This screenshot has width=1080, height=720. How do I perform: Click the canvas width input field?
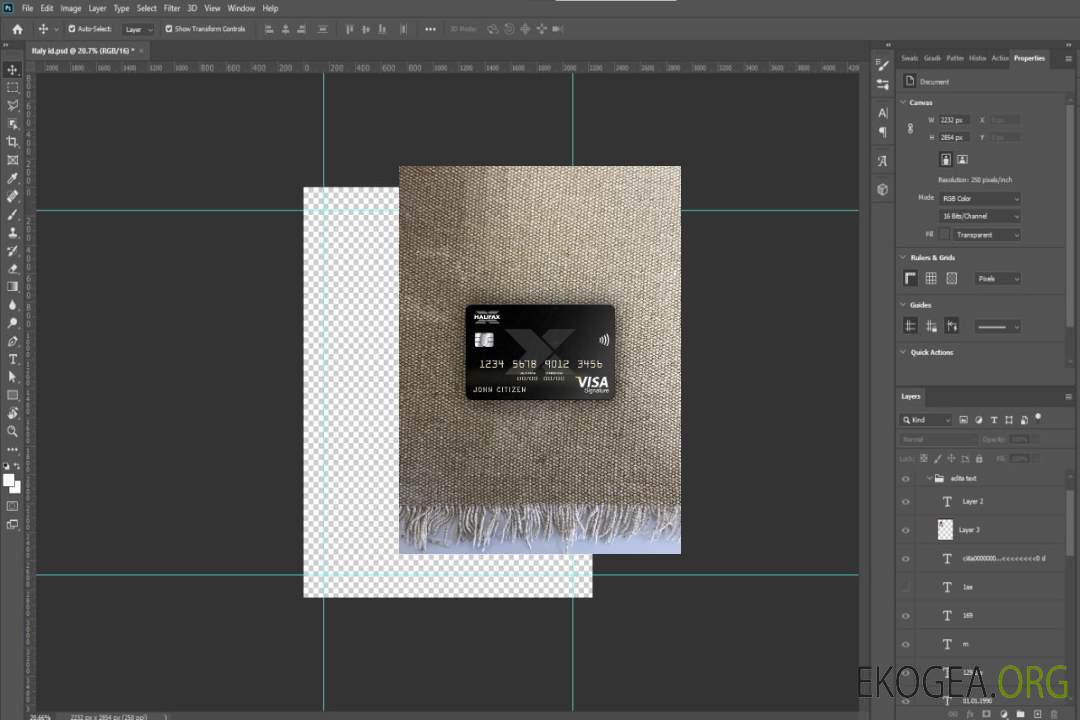(954, 120)
